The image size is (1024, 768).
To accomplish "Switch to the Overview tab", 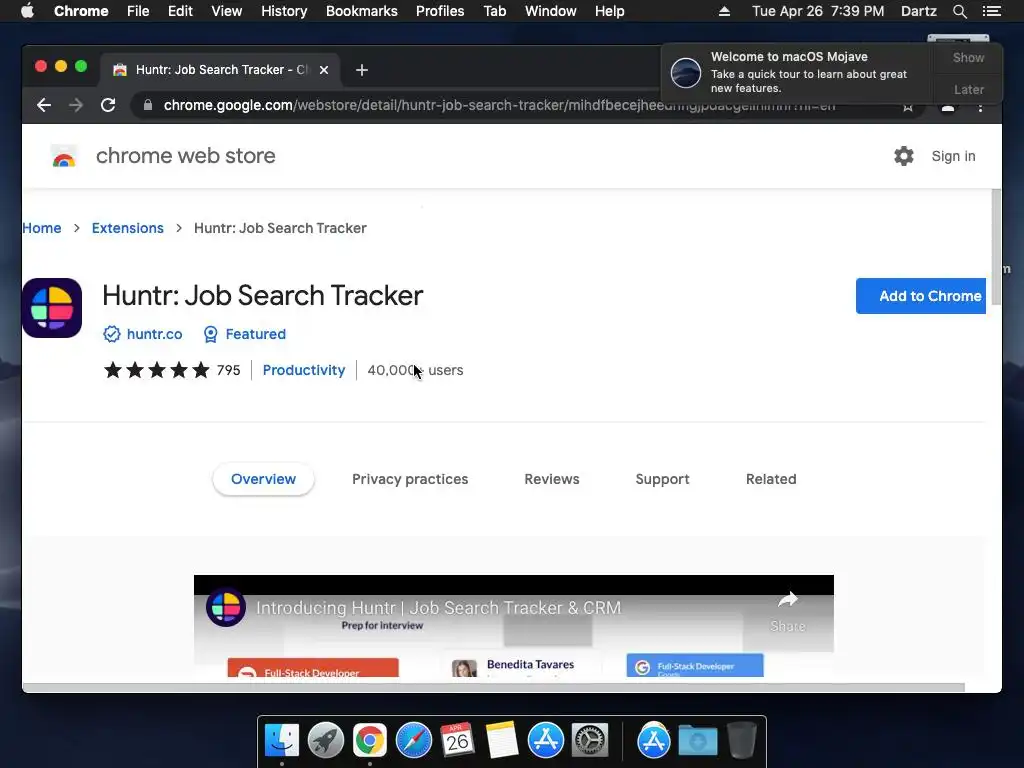I will coord(263,479).
